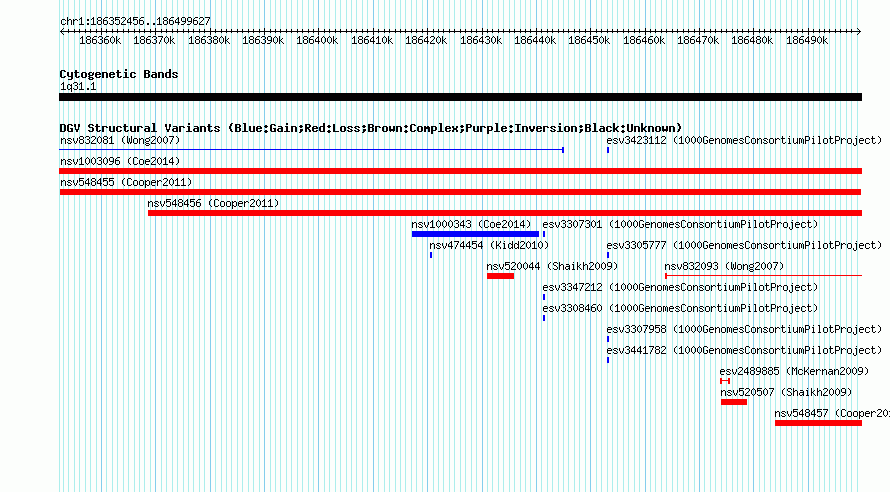Click the blue tick under esv3307958
The width and height of the screenshot is (890, 492).
[608, 339]
